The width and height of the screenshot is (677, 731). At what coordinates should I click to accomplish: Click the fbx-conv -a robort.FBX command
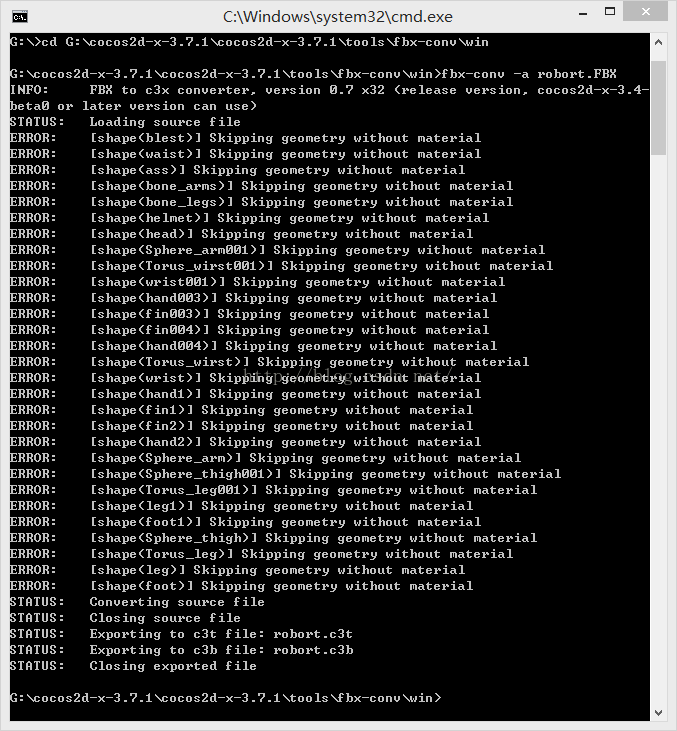point(528,74)
